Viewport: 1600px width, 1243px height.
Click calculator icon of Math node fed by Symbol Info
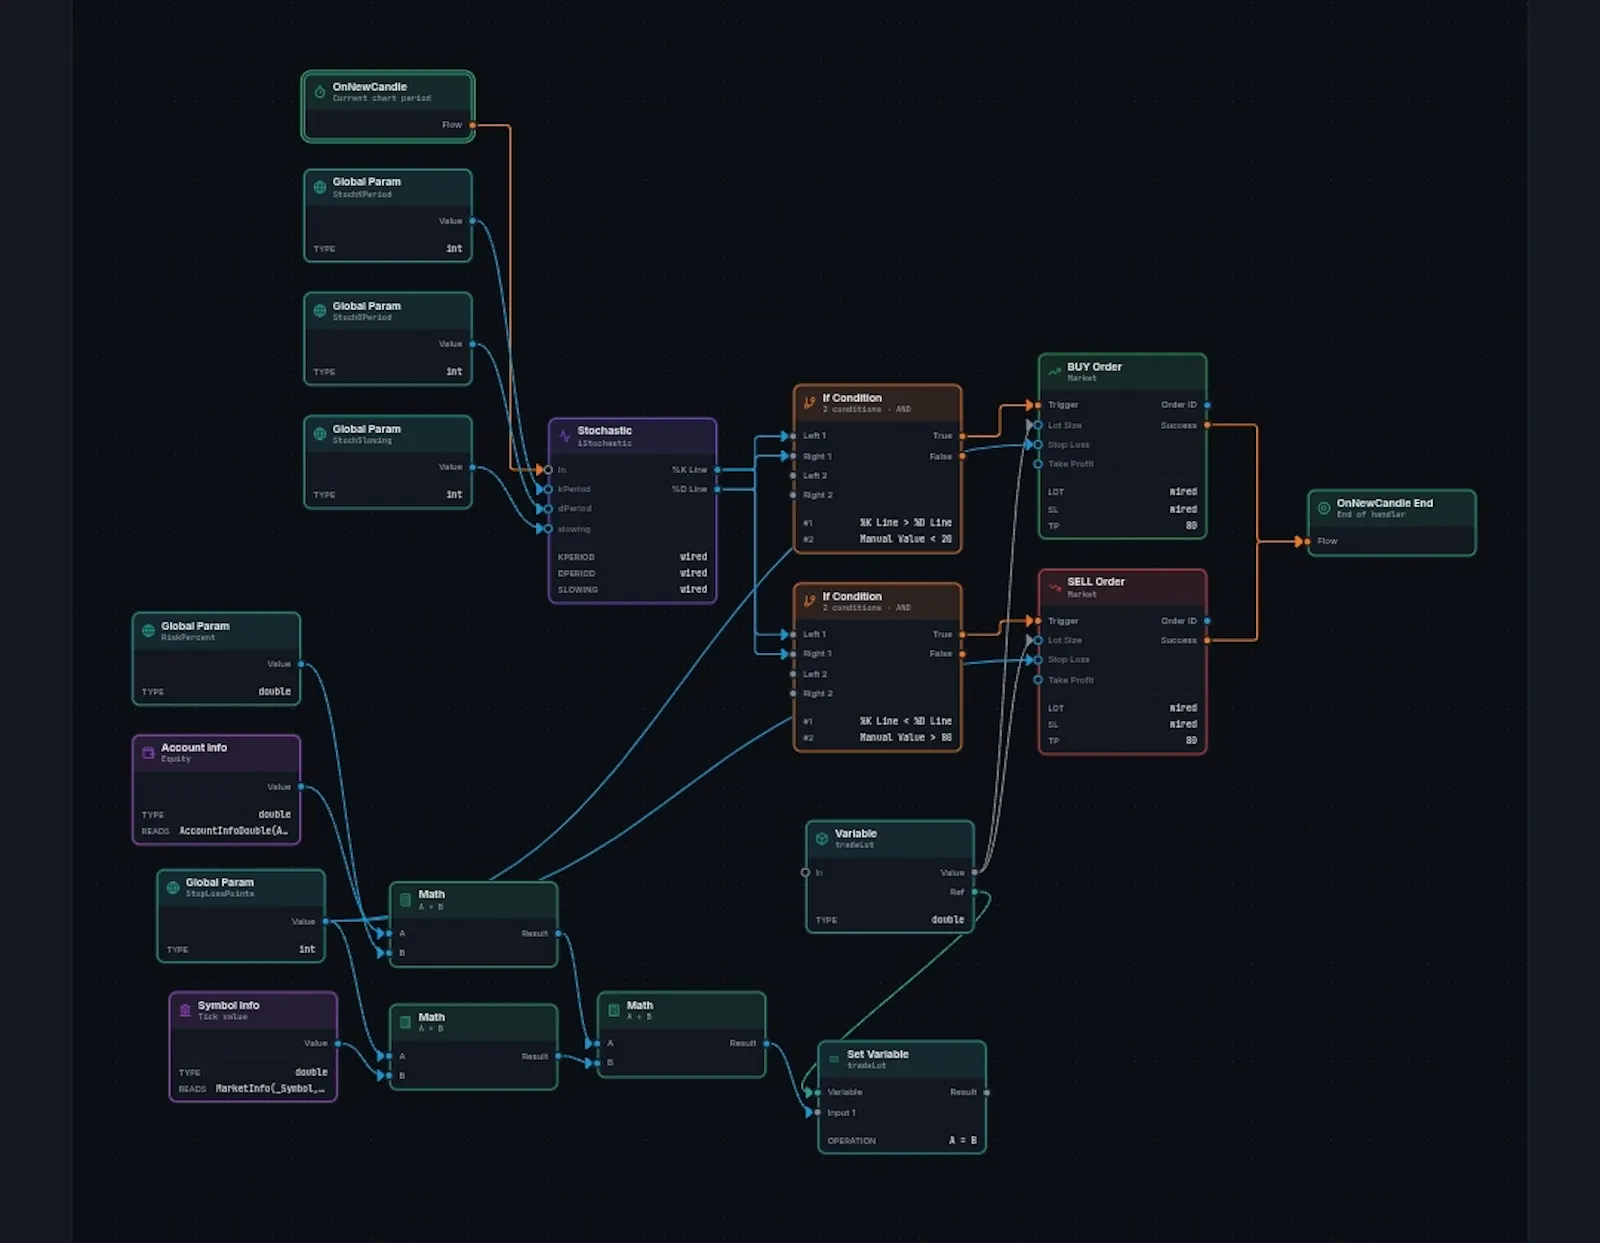[x=405, y=1022]
